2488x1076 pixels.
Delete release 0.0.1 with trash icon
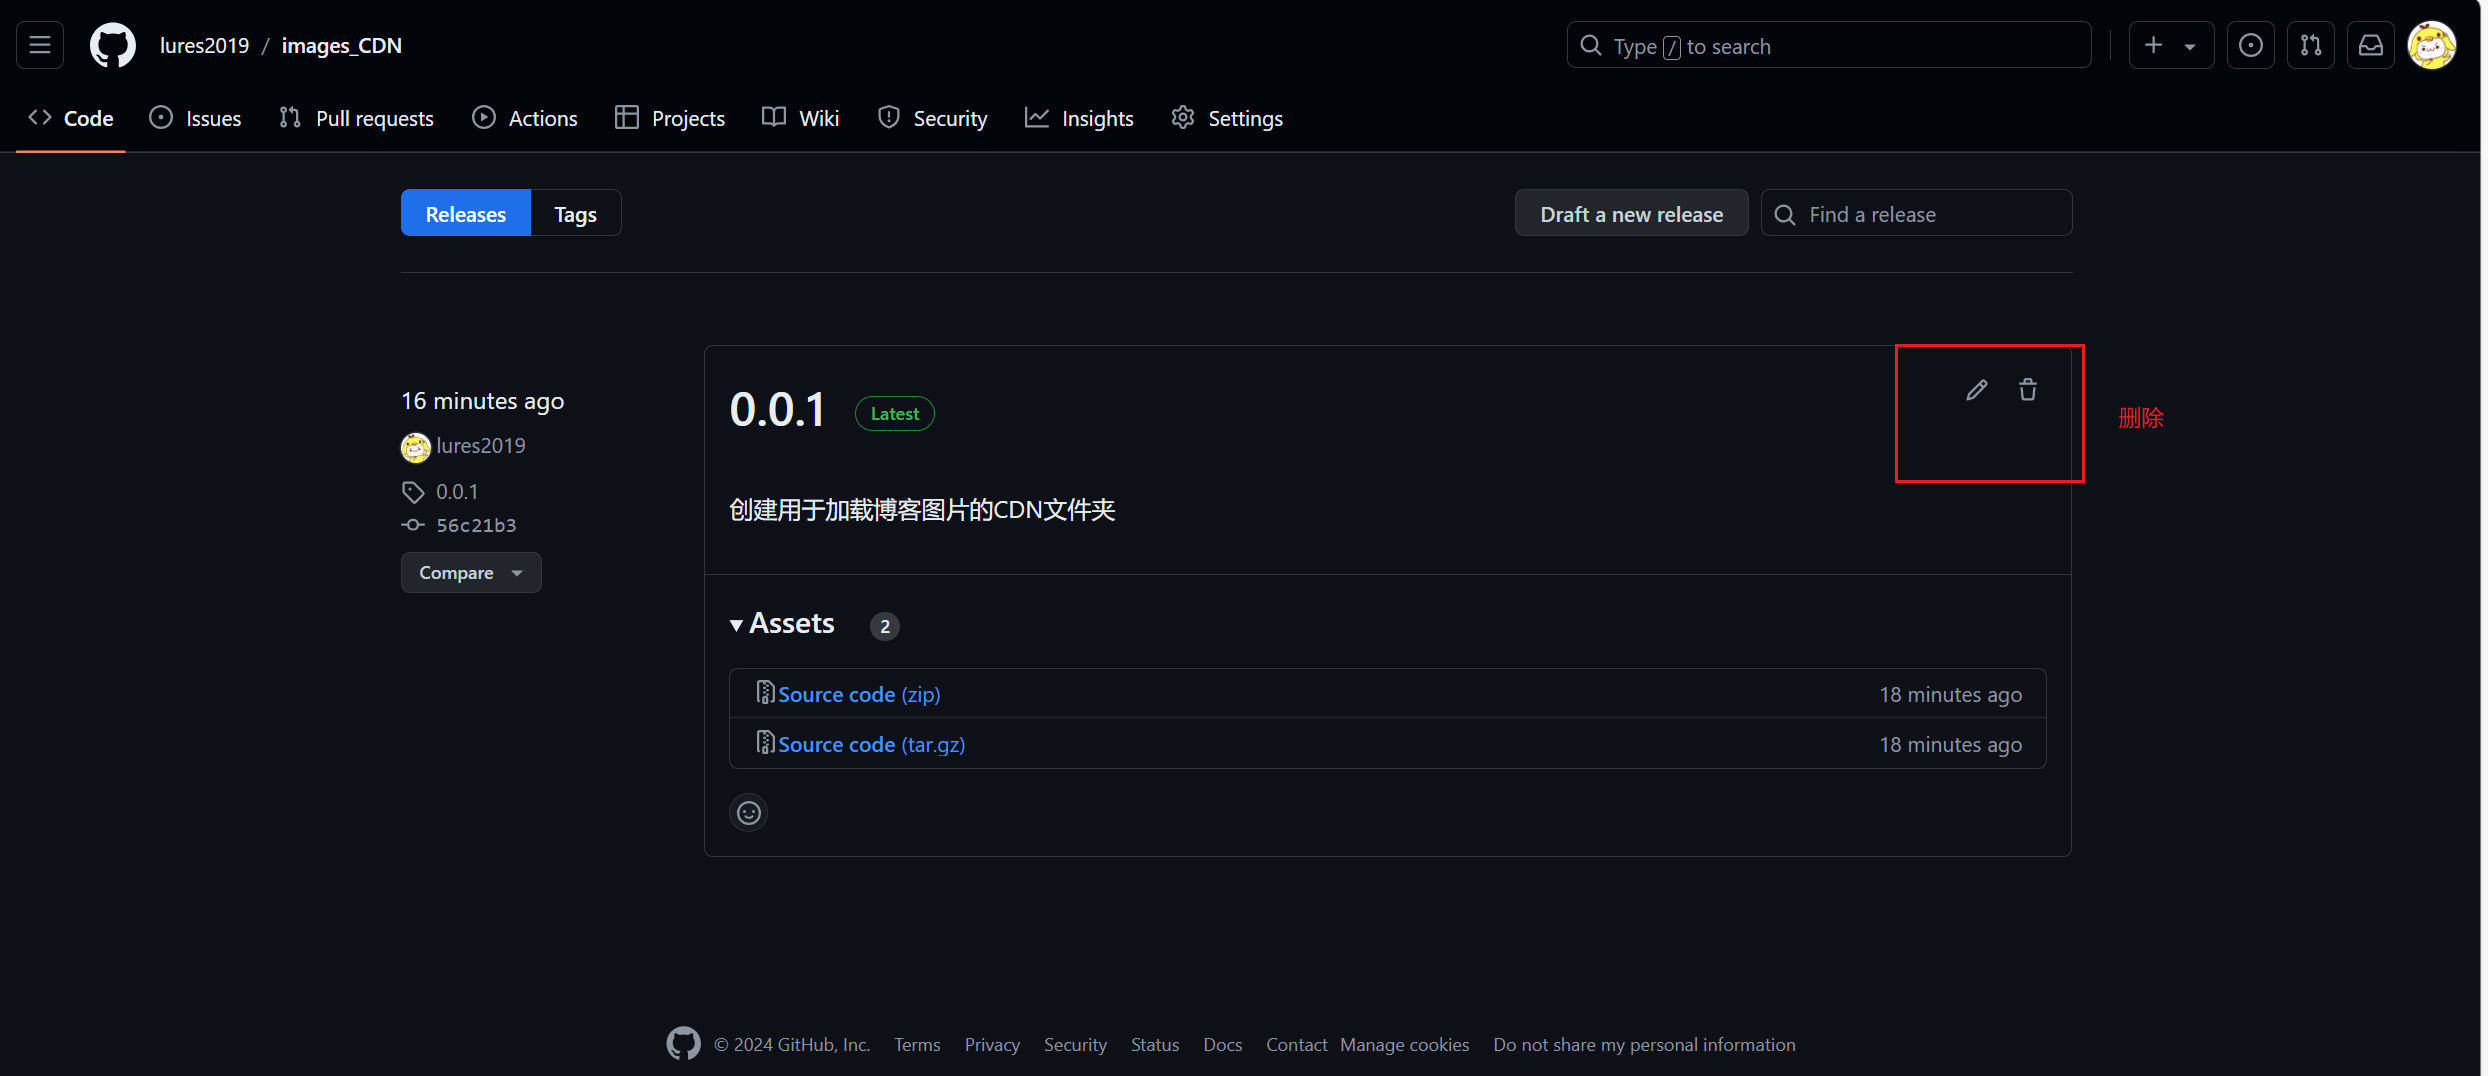[2027, 390]
